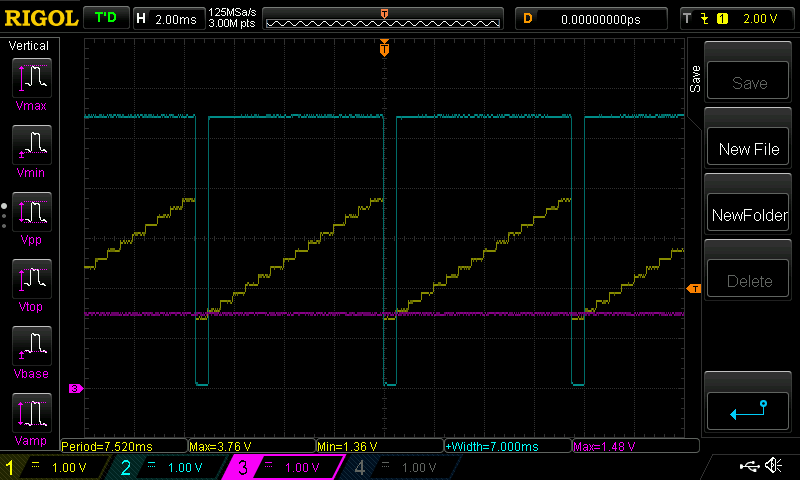Image resolution: width=800 pixels, height=480 pixels.
Task: Mute sound via speaker icon
Action: coord(773,466)
